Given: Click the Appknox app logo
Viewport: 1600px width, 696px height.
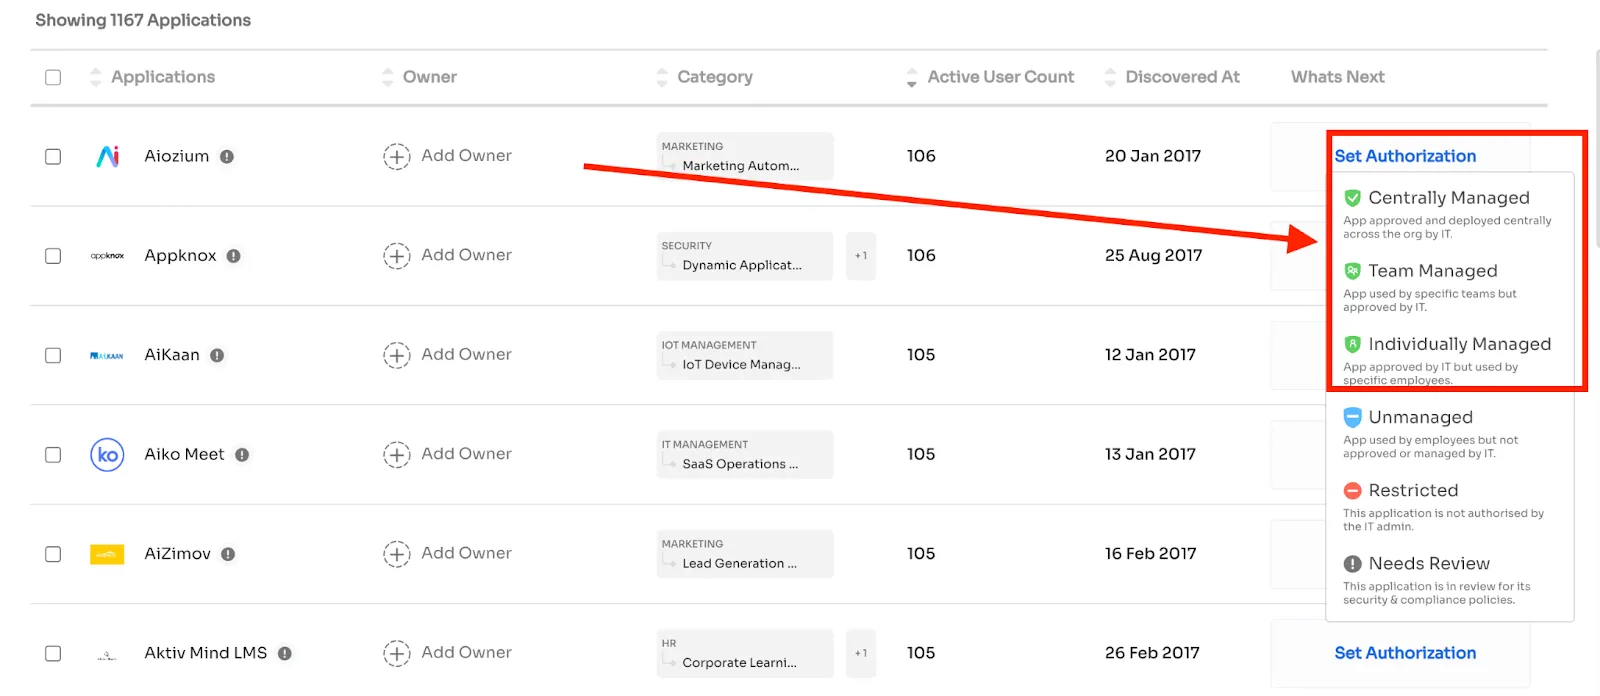Looking at the screenshot, I should coord(107,256).
